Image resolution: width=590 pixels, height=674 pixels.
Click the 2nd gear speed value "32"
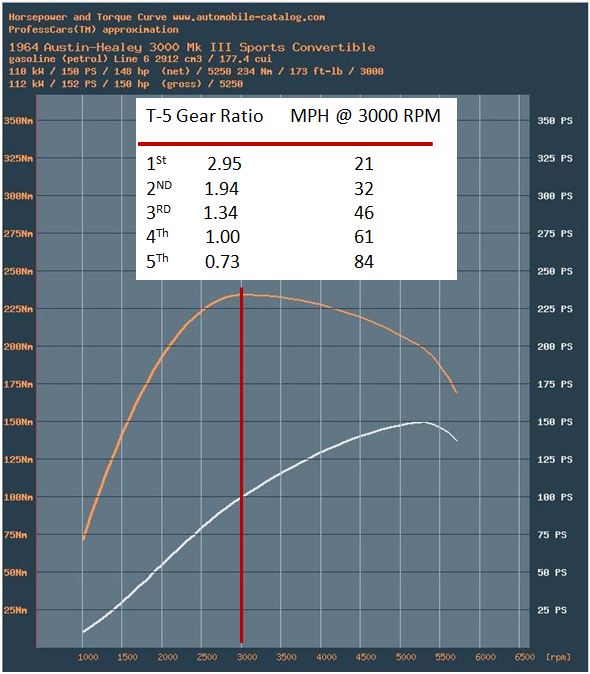click(364, 189)
